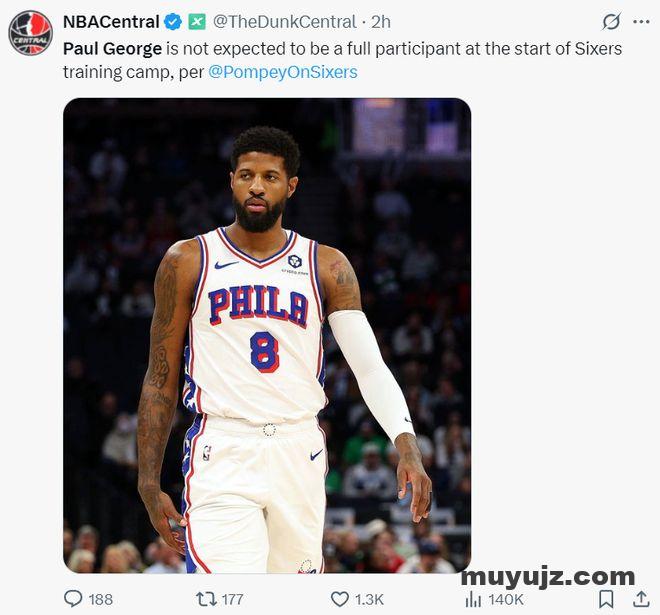Open the share arrow menu
660x615 pixels.
pos(640,599)
